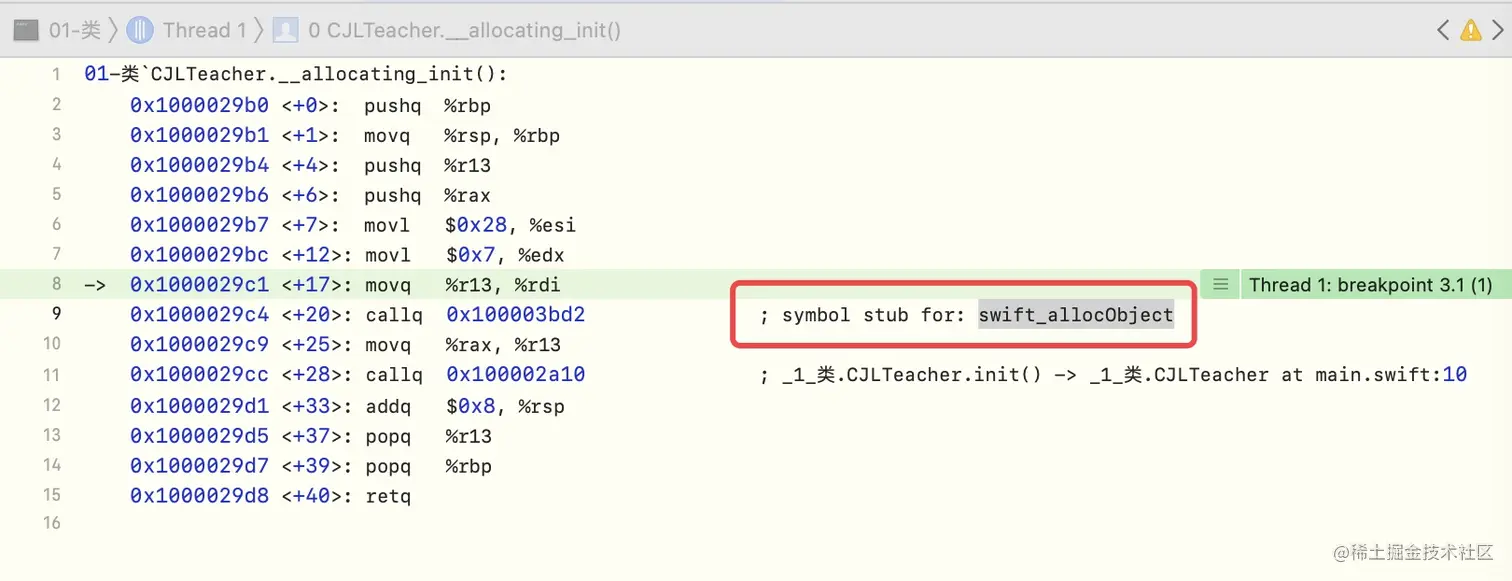Click the Thread 1 icon in breadcrumb

[140, 30]
